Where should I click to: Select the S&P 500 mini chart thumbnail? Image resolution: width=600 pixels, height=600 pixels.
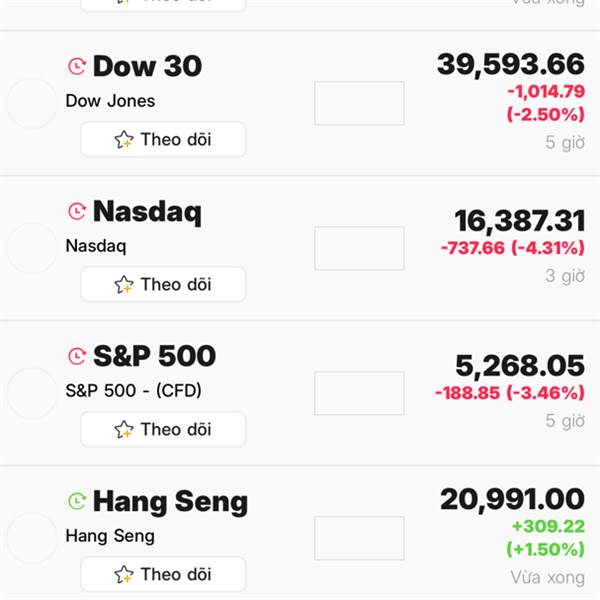coord(359,393)
